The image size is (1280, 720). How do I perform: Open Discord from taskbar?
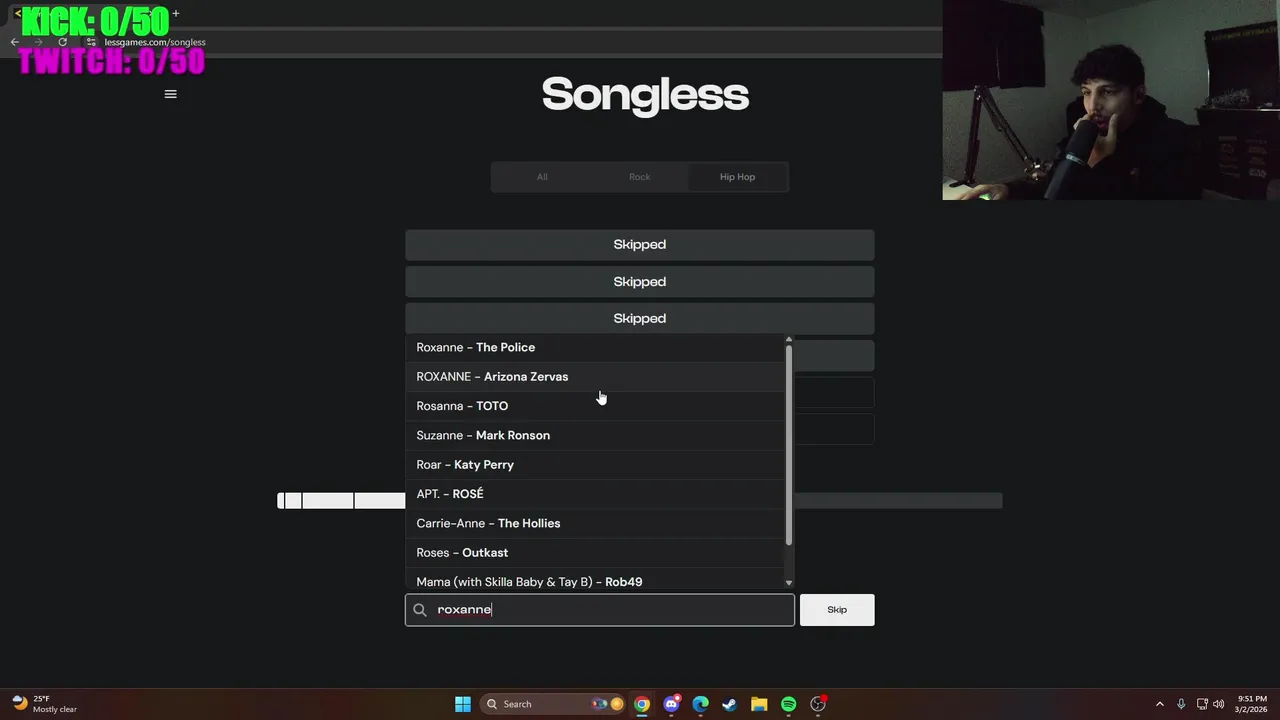[x=671, y=704]
